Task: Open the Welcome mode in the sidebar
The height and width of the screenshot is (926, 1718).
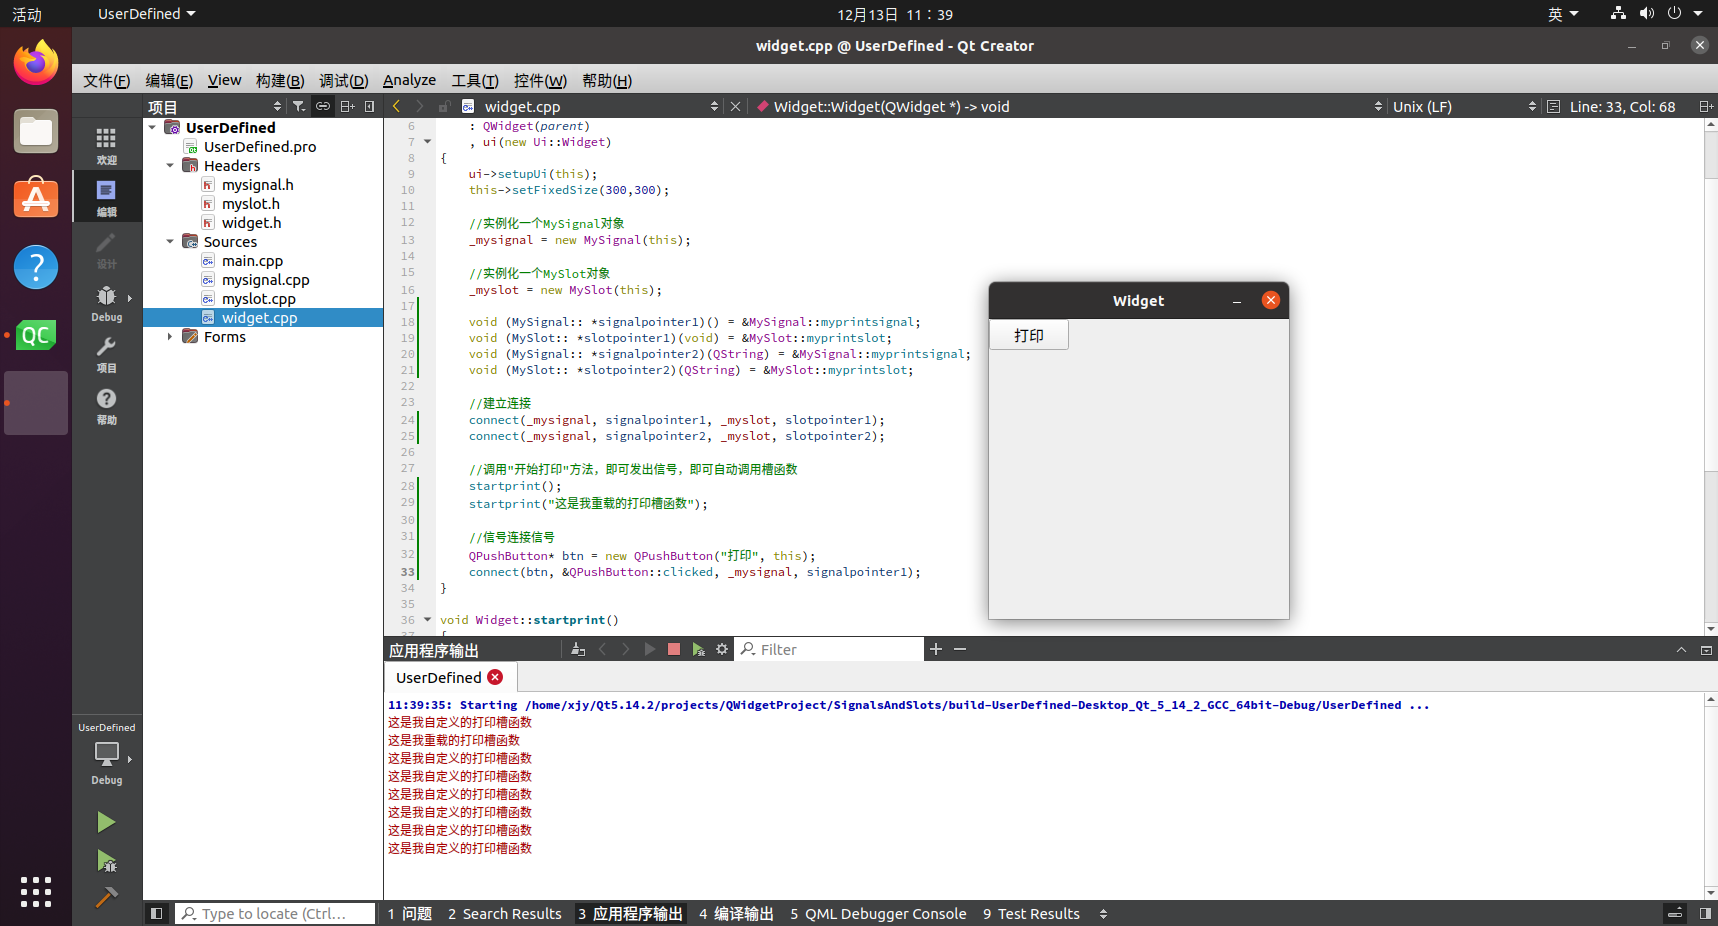Action: 107,143
